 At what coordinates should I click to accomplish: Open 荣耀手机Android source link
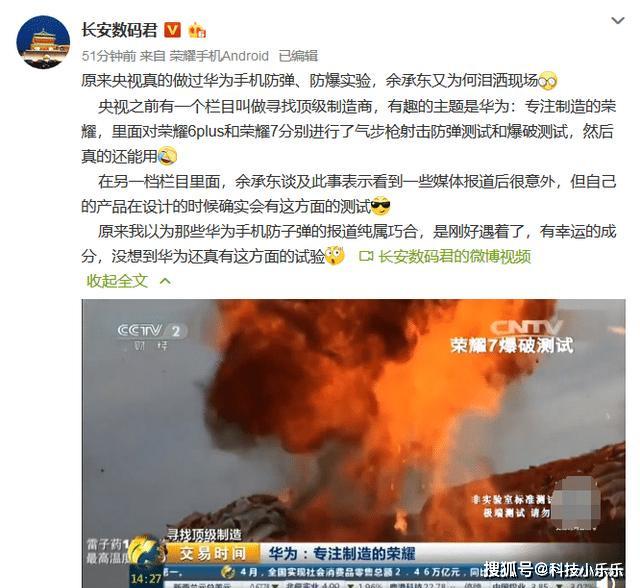[x=219, y=56]
